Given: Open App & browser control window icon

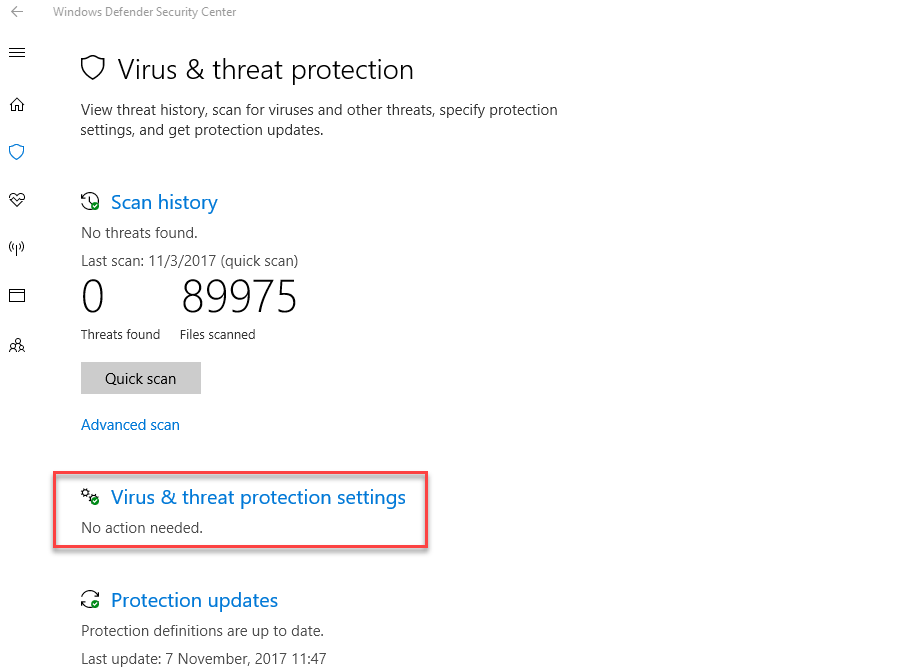Looking at the screenshot, I should click(17, 296).
